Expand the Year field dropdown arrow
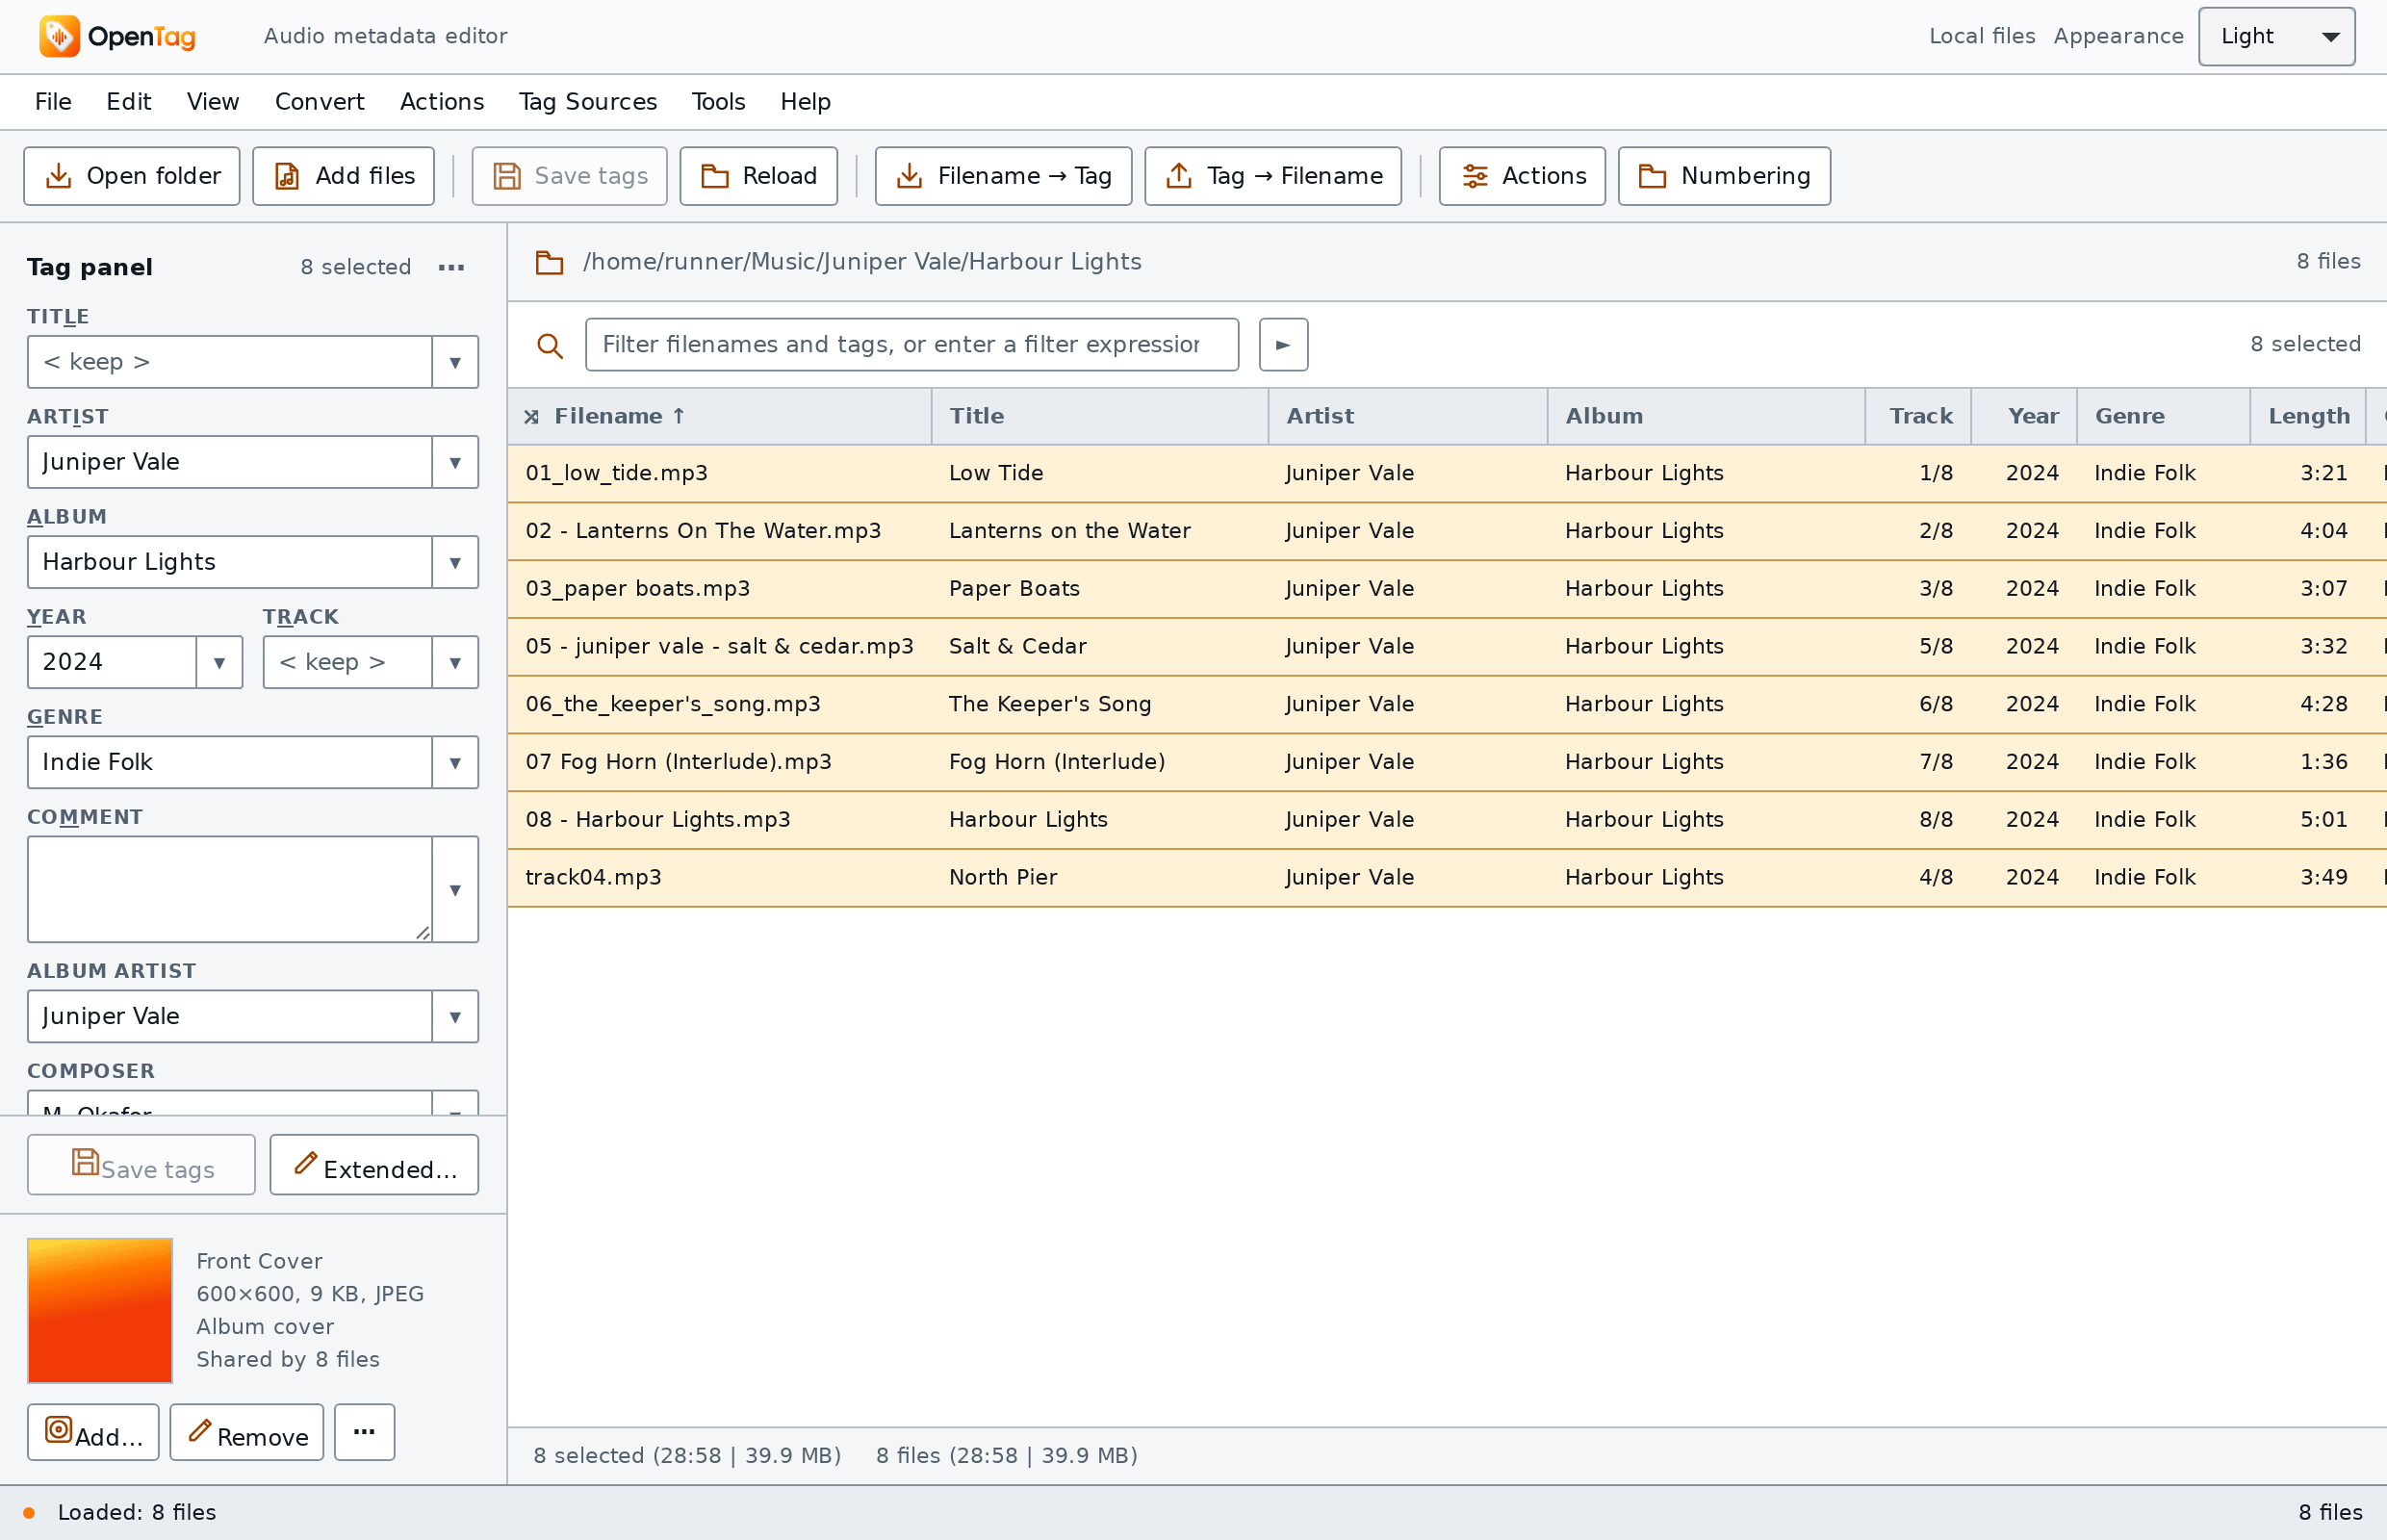2387x1540 pixels. pyautogui.click(x=219, y=662)
